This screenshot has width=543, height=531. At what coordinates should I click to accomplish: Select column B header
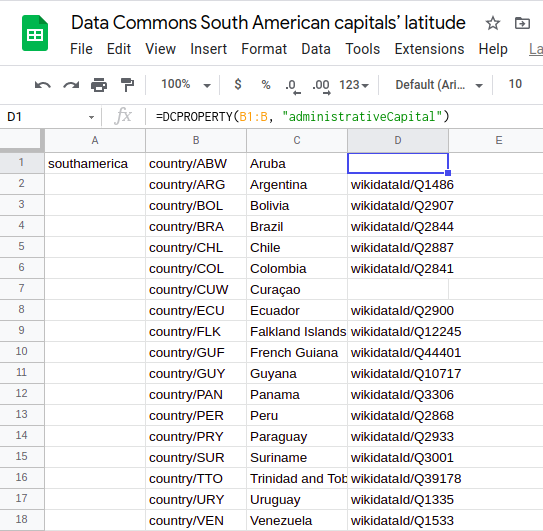click(196, 140)
